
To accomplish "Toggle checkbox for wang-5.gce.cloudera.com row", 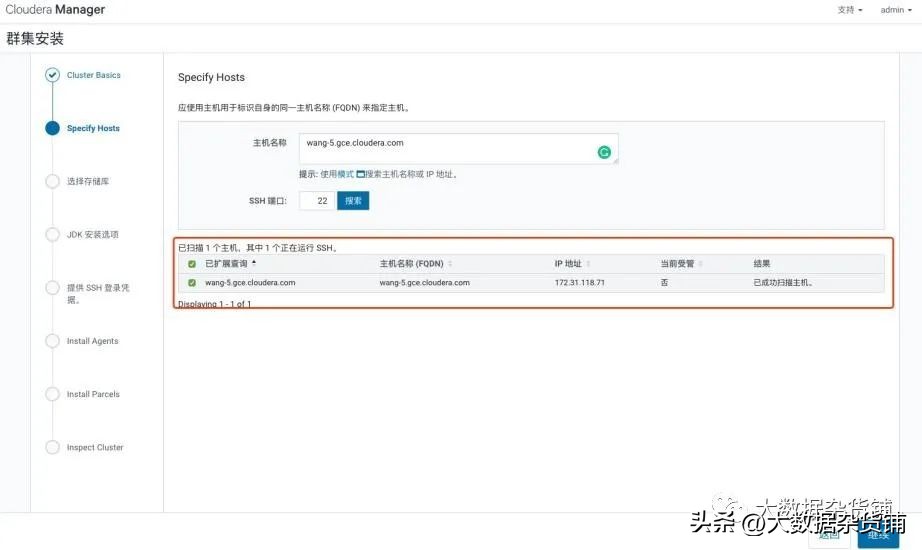I will [x=192, y=283].
